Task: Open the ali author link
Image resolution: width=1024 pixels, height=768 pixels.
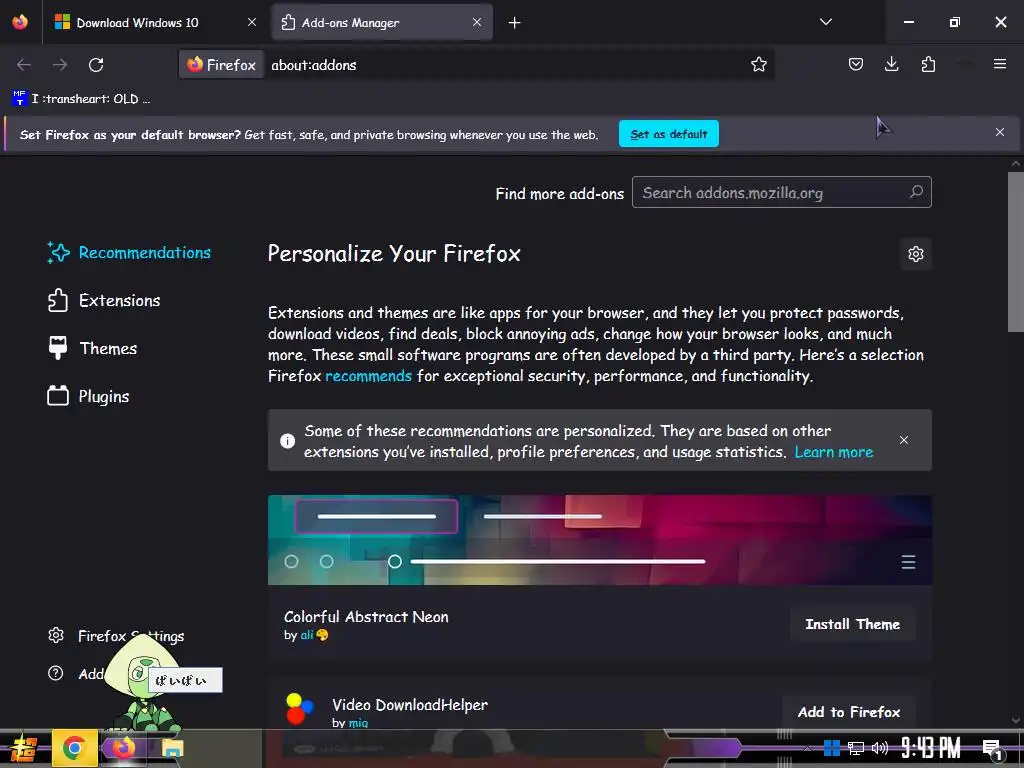Action: 307,635
